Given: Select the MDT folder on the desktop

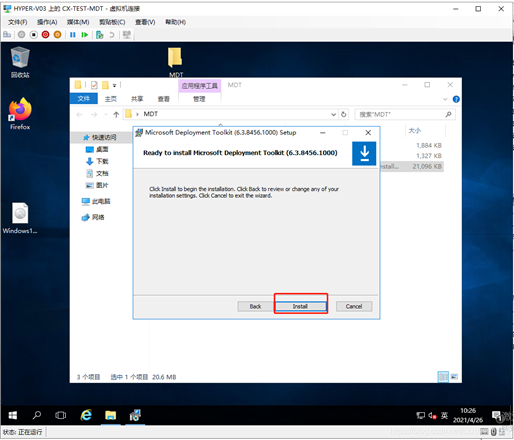Looking at the screenshot, I should coord(175,62).
